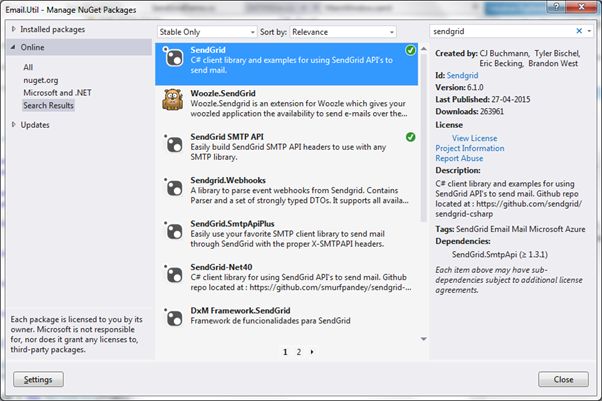Select the nuget.org source
This screenshot has width=602, height=401.
point(41,80)
